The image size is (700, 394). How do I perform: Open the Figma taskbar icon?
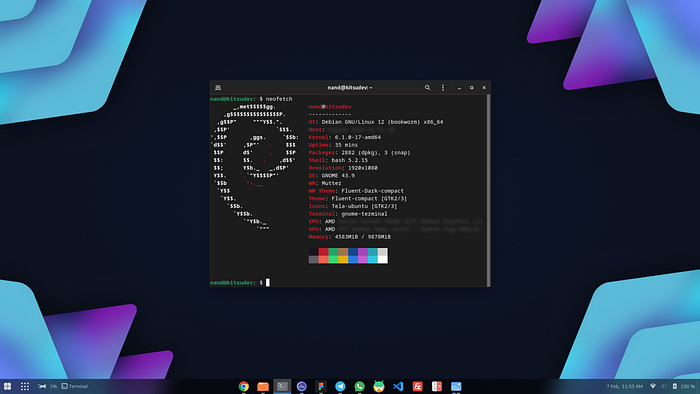(x=321, y=386)
